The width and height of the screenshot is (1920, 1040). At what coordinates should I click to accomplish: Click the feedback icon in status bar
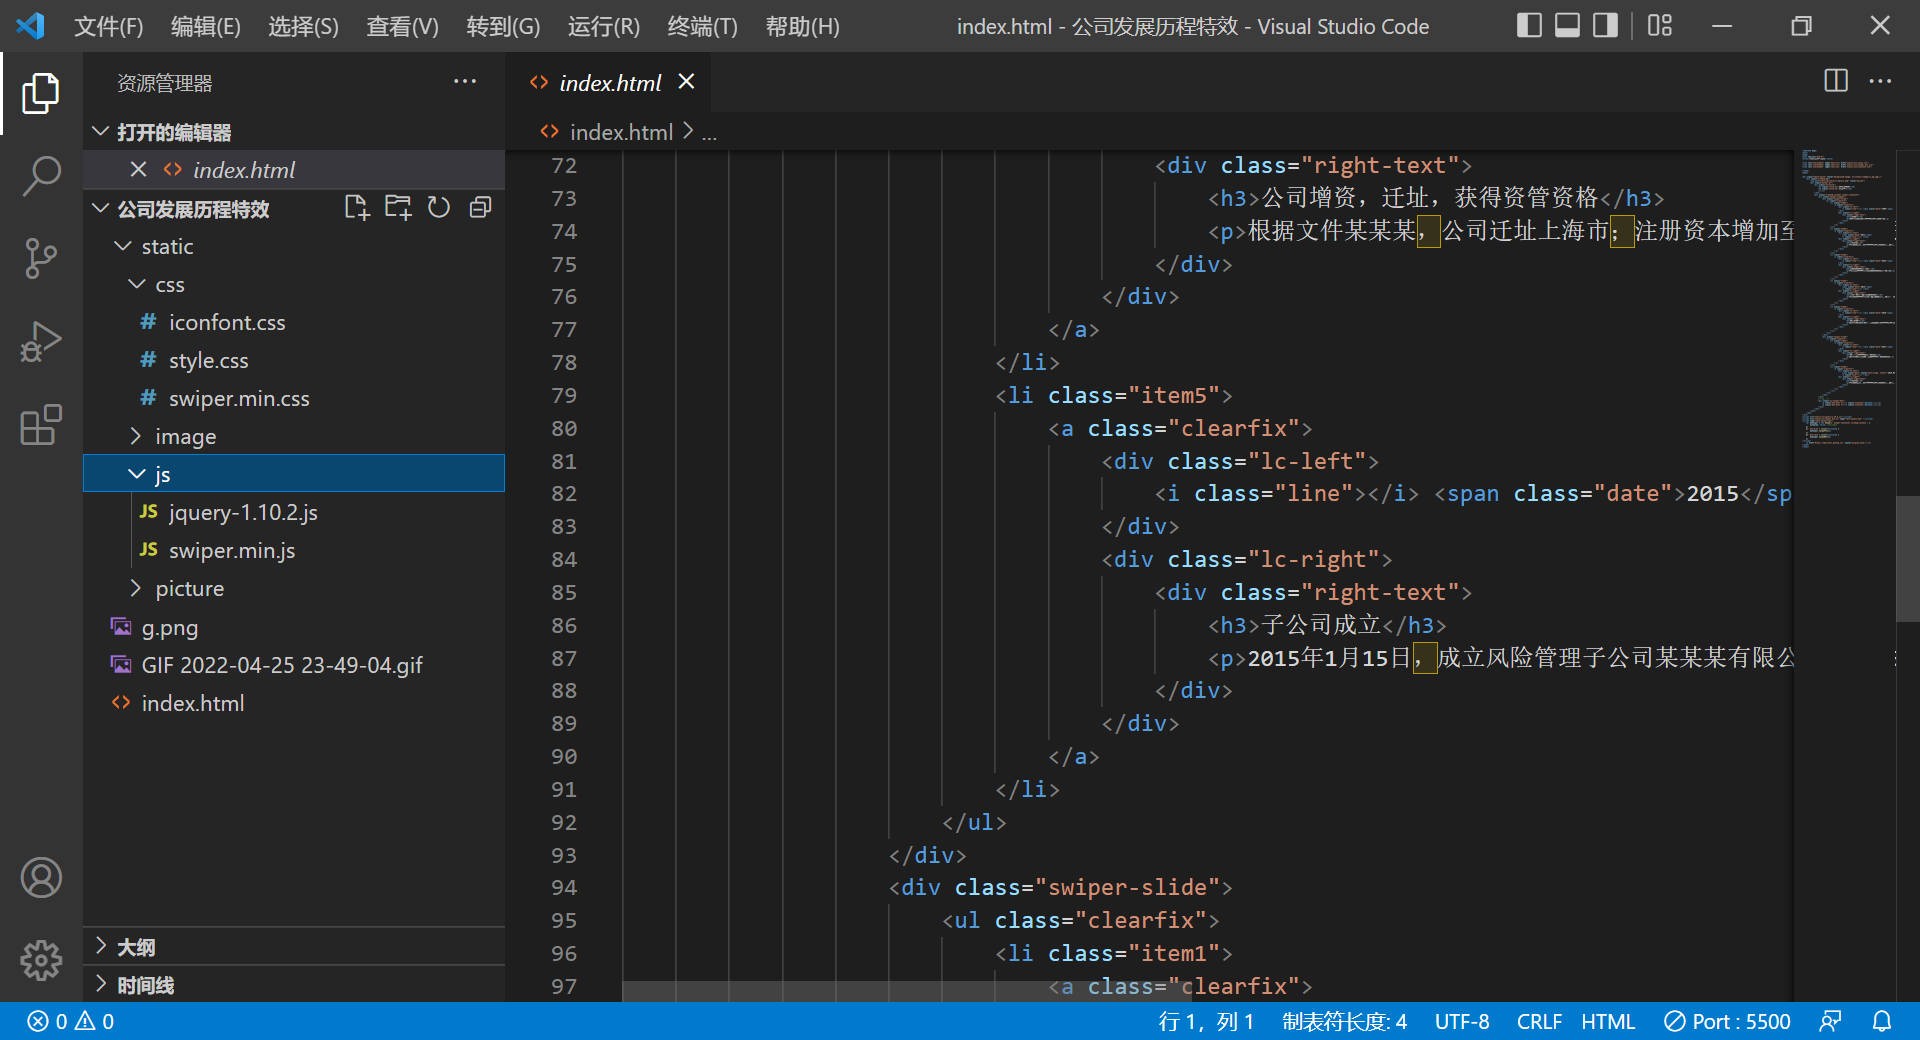coord(1830,1021)
